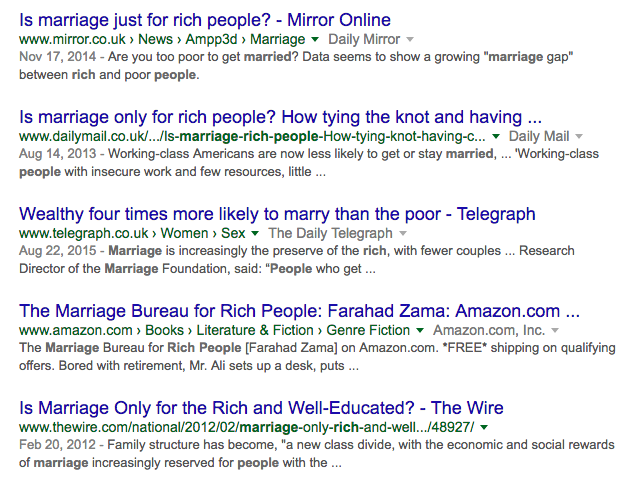Image resolution: width=637 pixels, height=486 pixels.
Task: Open Daily Mail marriage rich people result
Action: 280,117
